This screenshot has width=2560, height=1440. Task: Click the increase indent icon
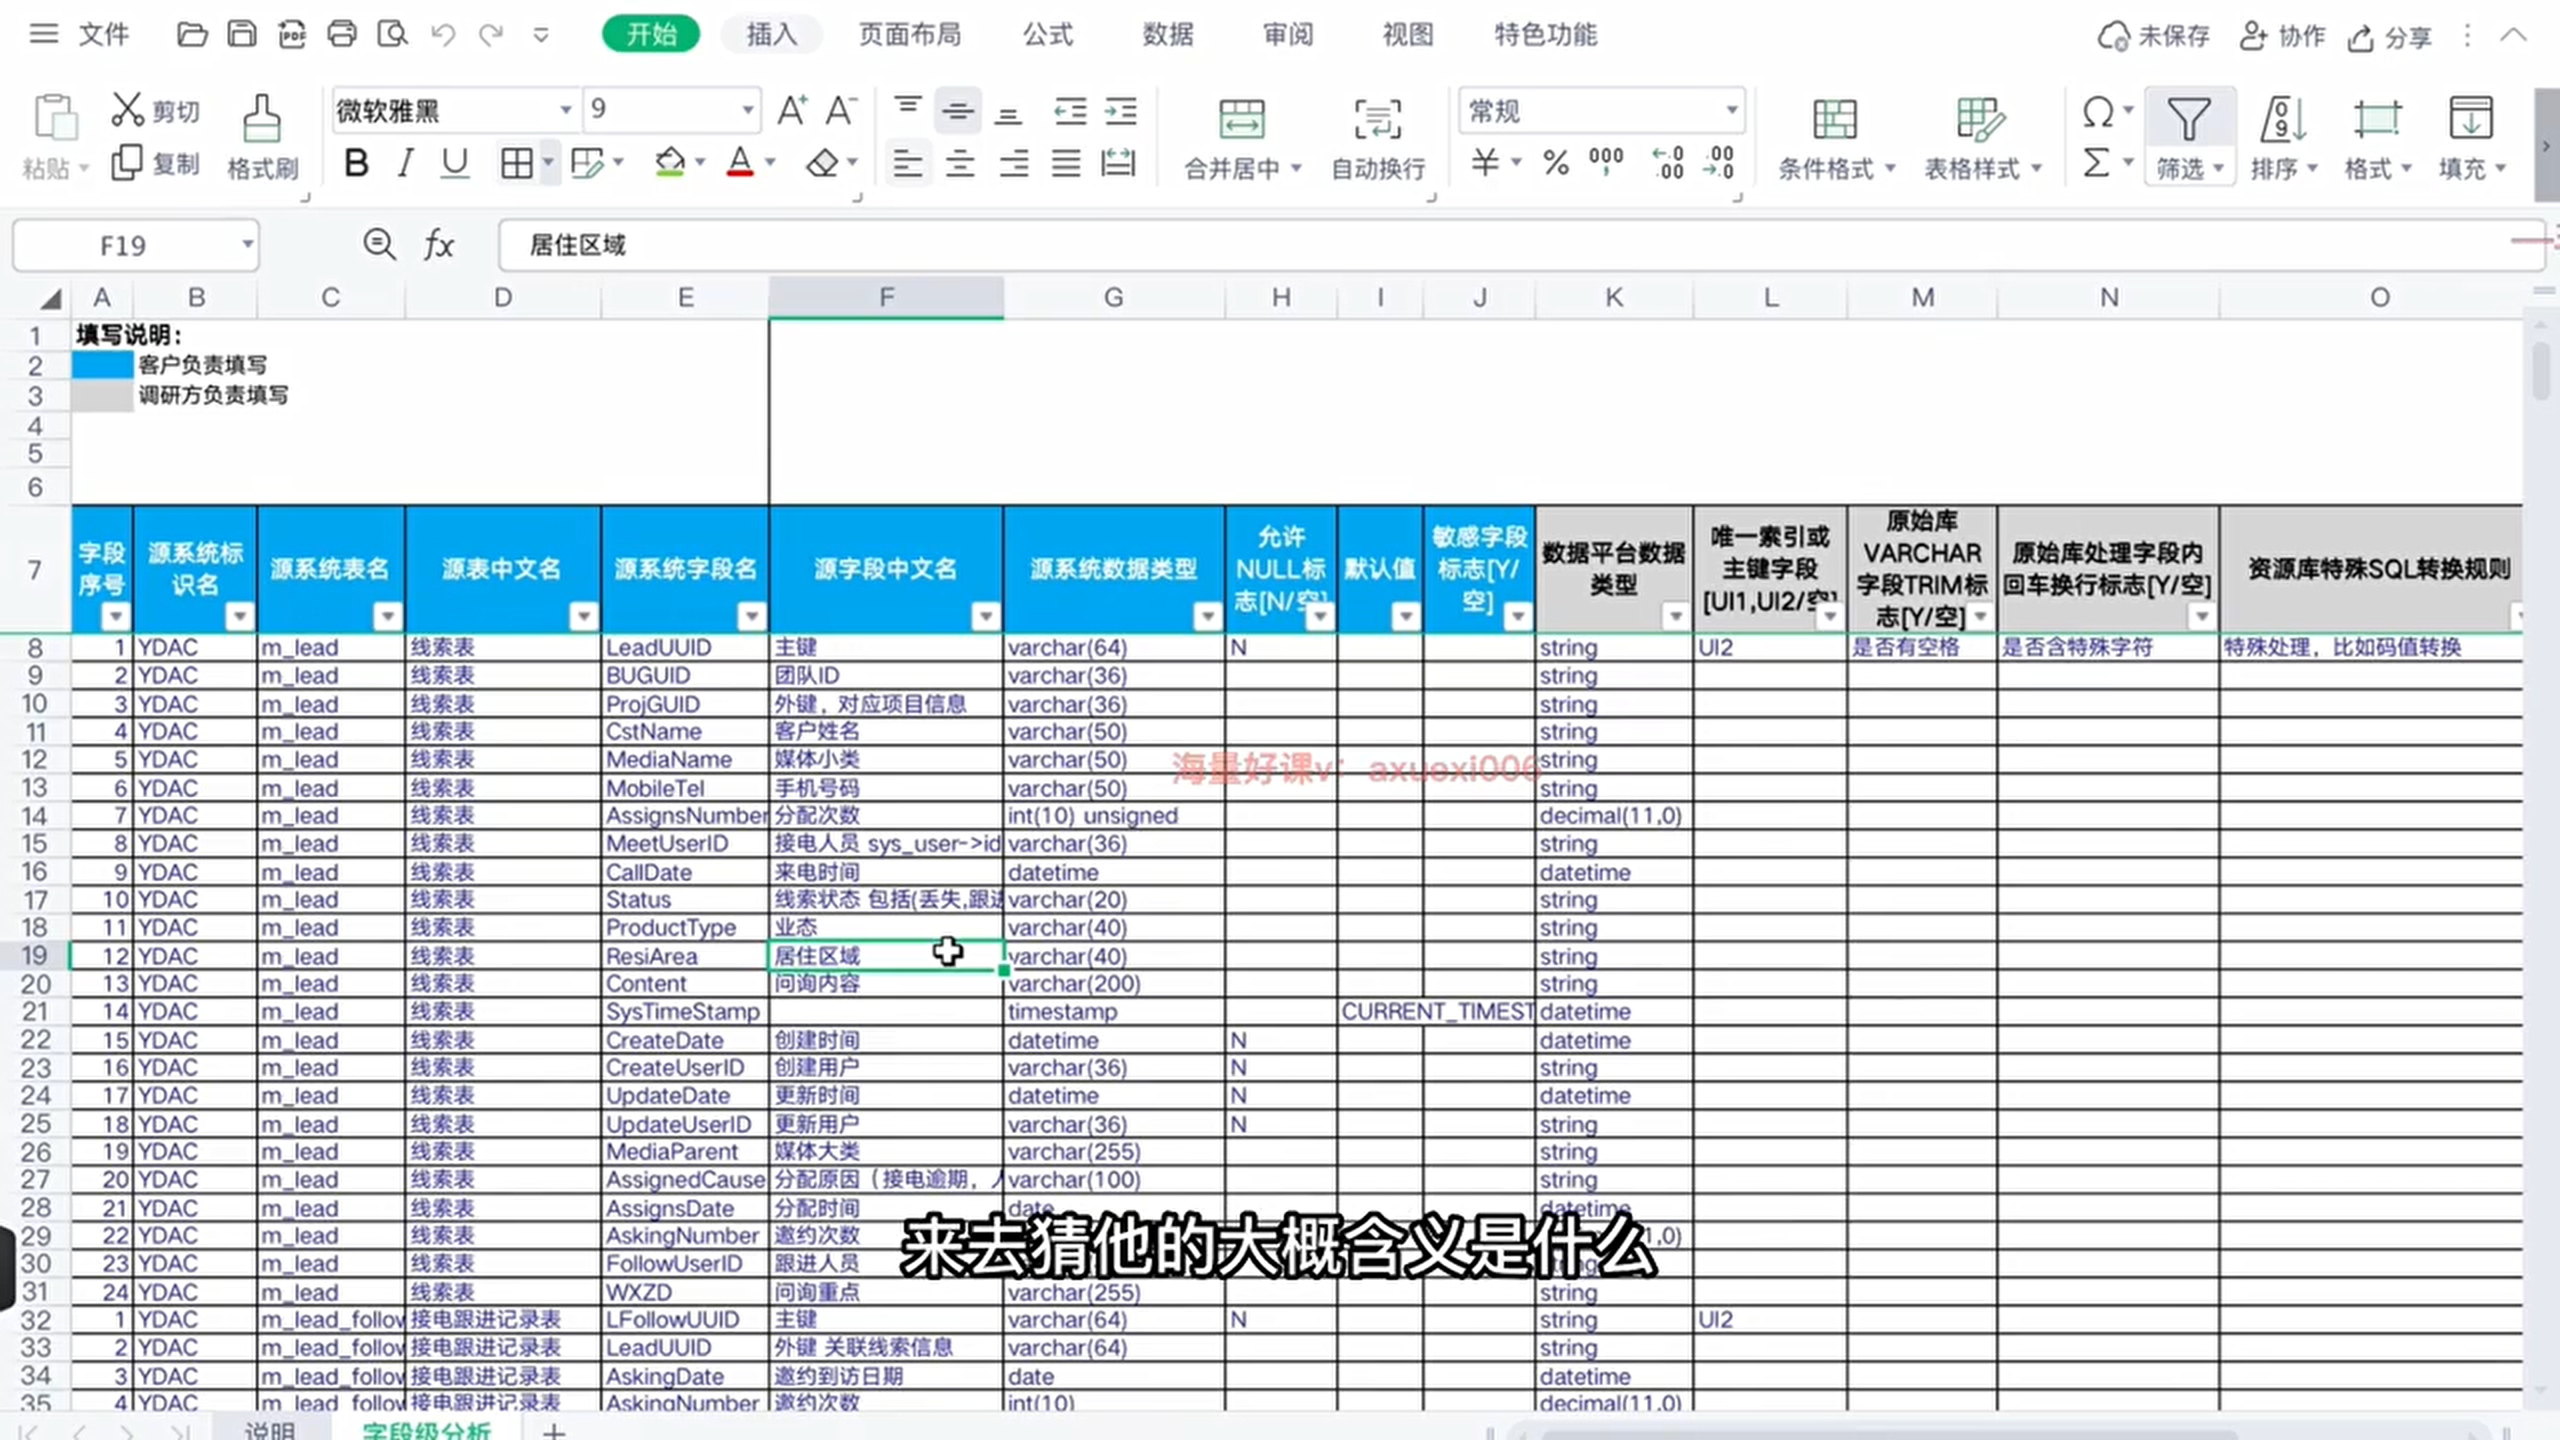click(x=1120, y=110)
